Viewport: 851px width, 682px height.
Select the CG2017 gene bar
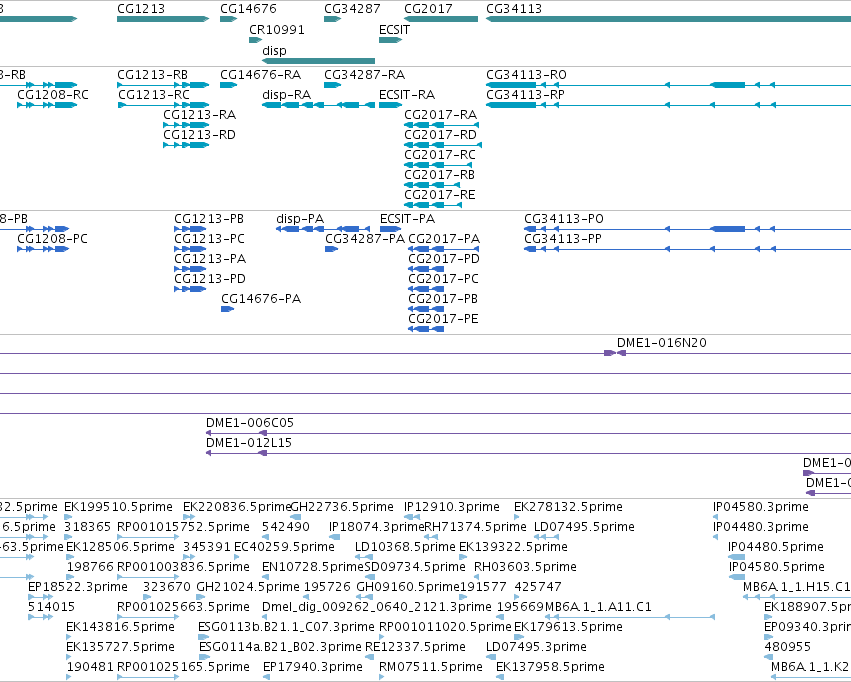point(441,19)
